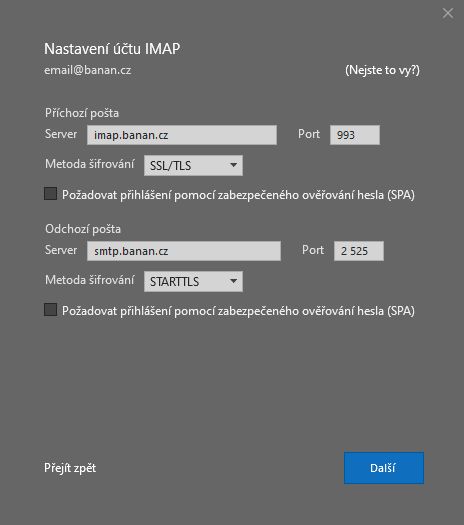Select the outgoing port field showing 2 525

point(359,251)
